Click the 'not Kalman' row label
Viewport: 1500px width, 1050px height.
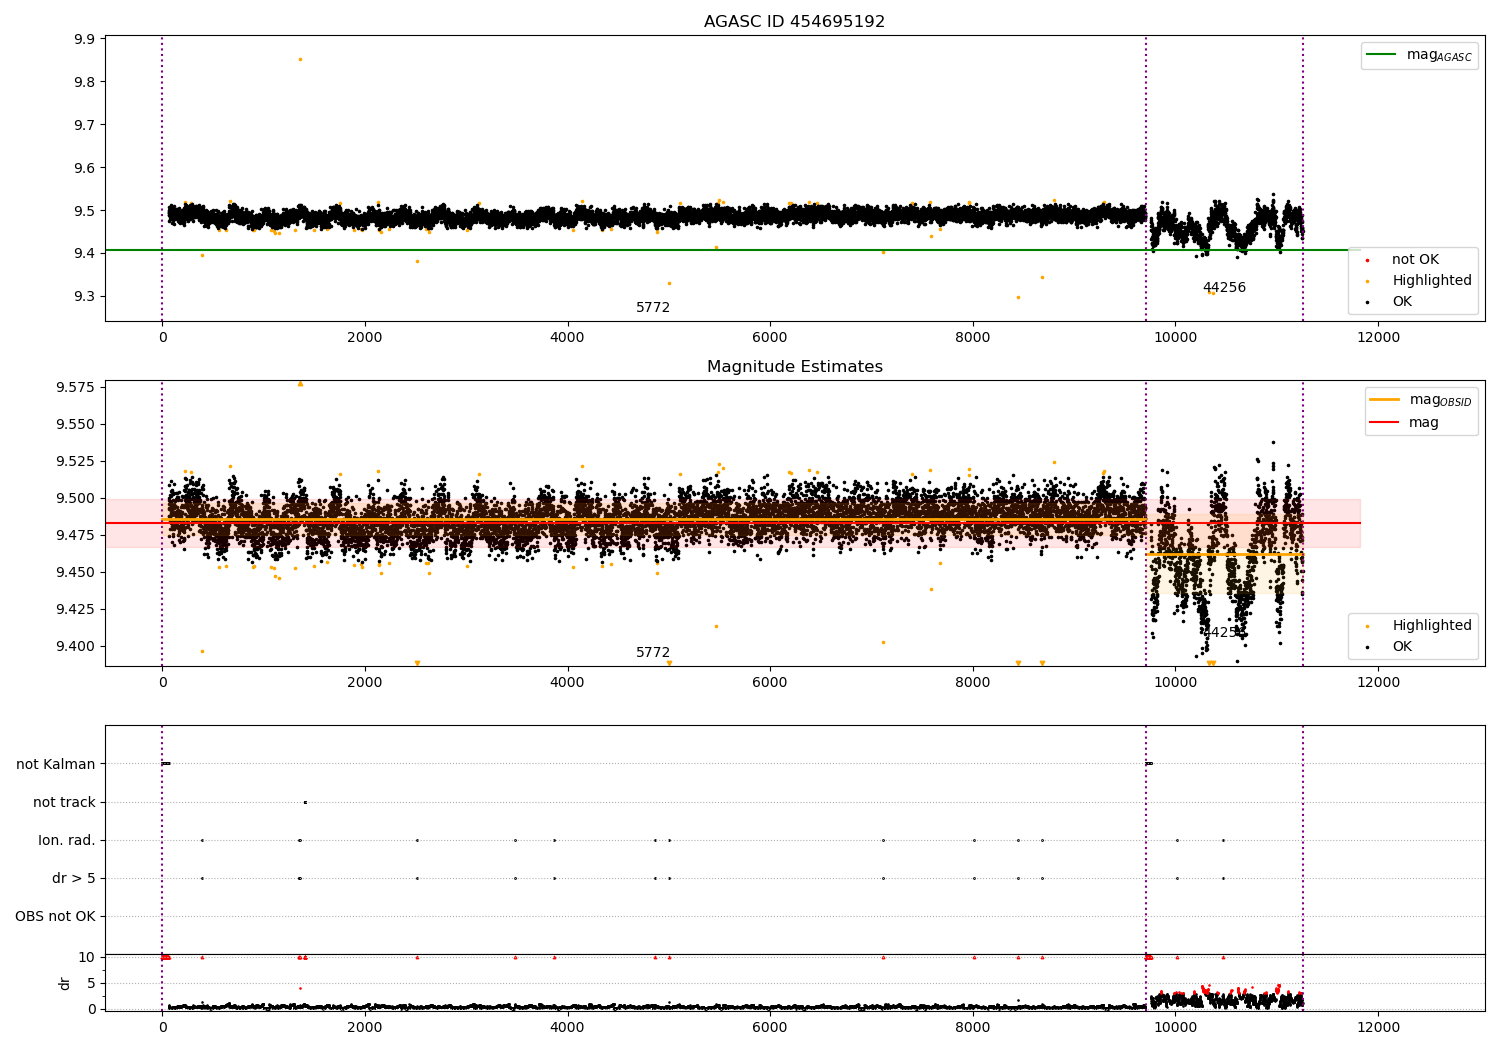click(x=56, y=764)
